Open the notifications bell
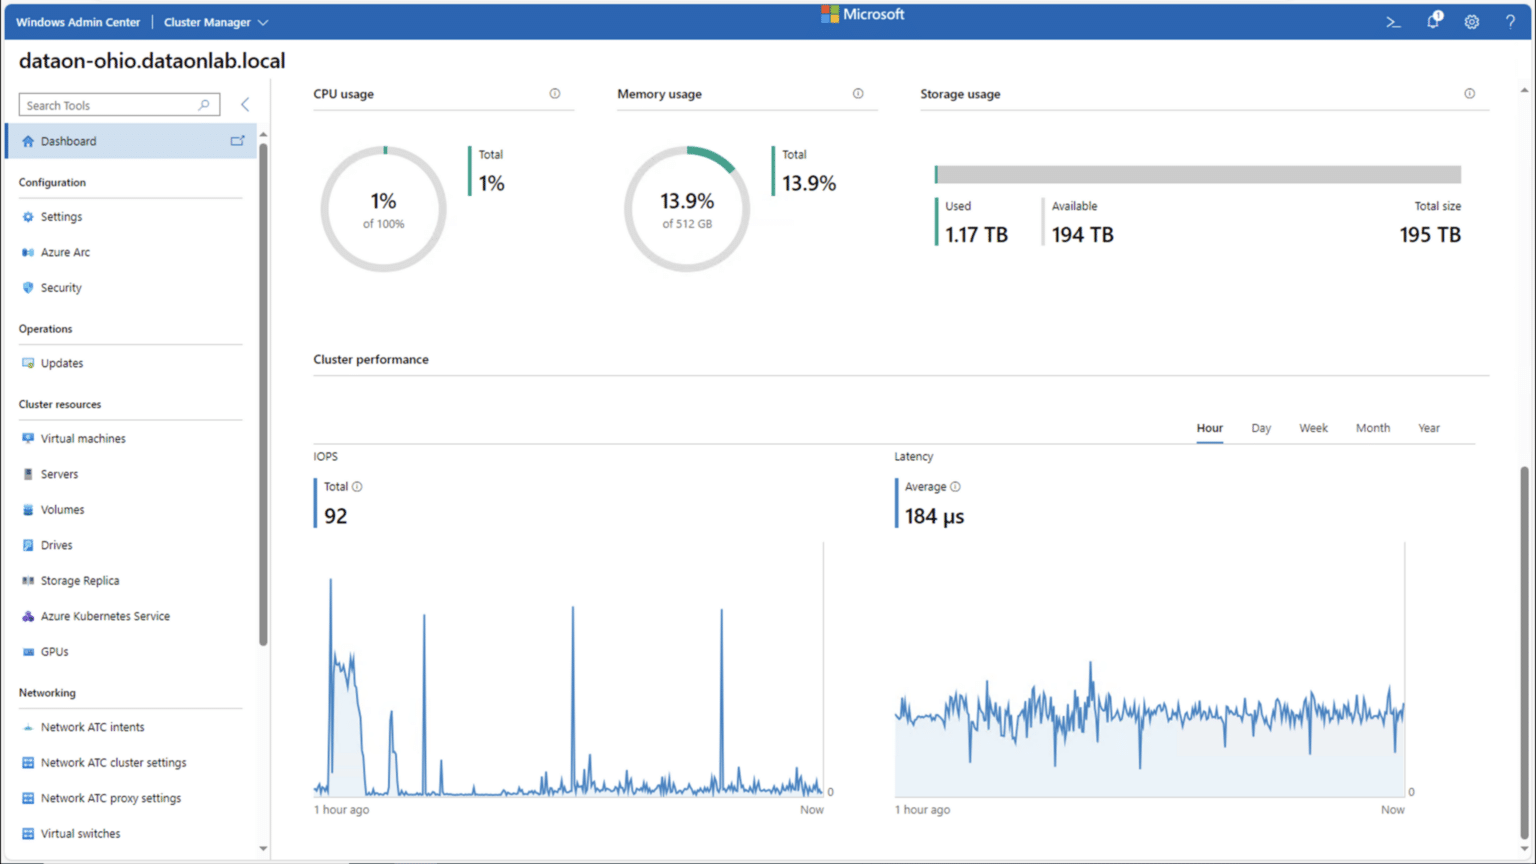1536x864 pixels. point(1433,20)
